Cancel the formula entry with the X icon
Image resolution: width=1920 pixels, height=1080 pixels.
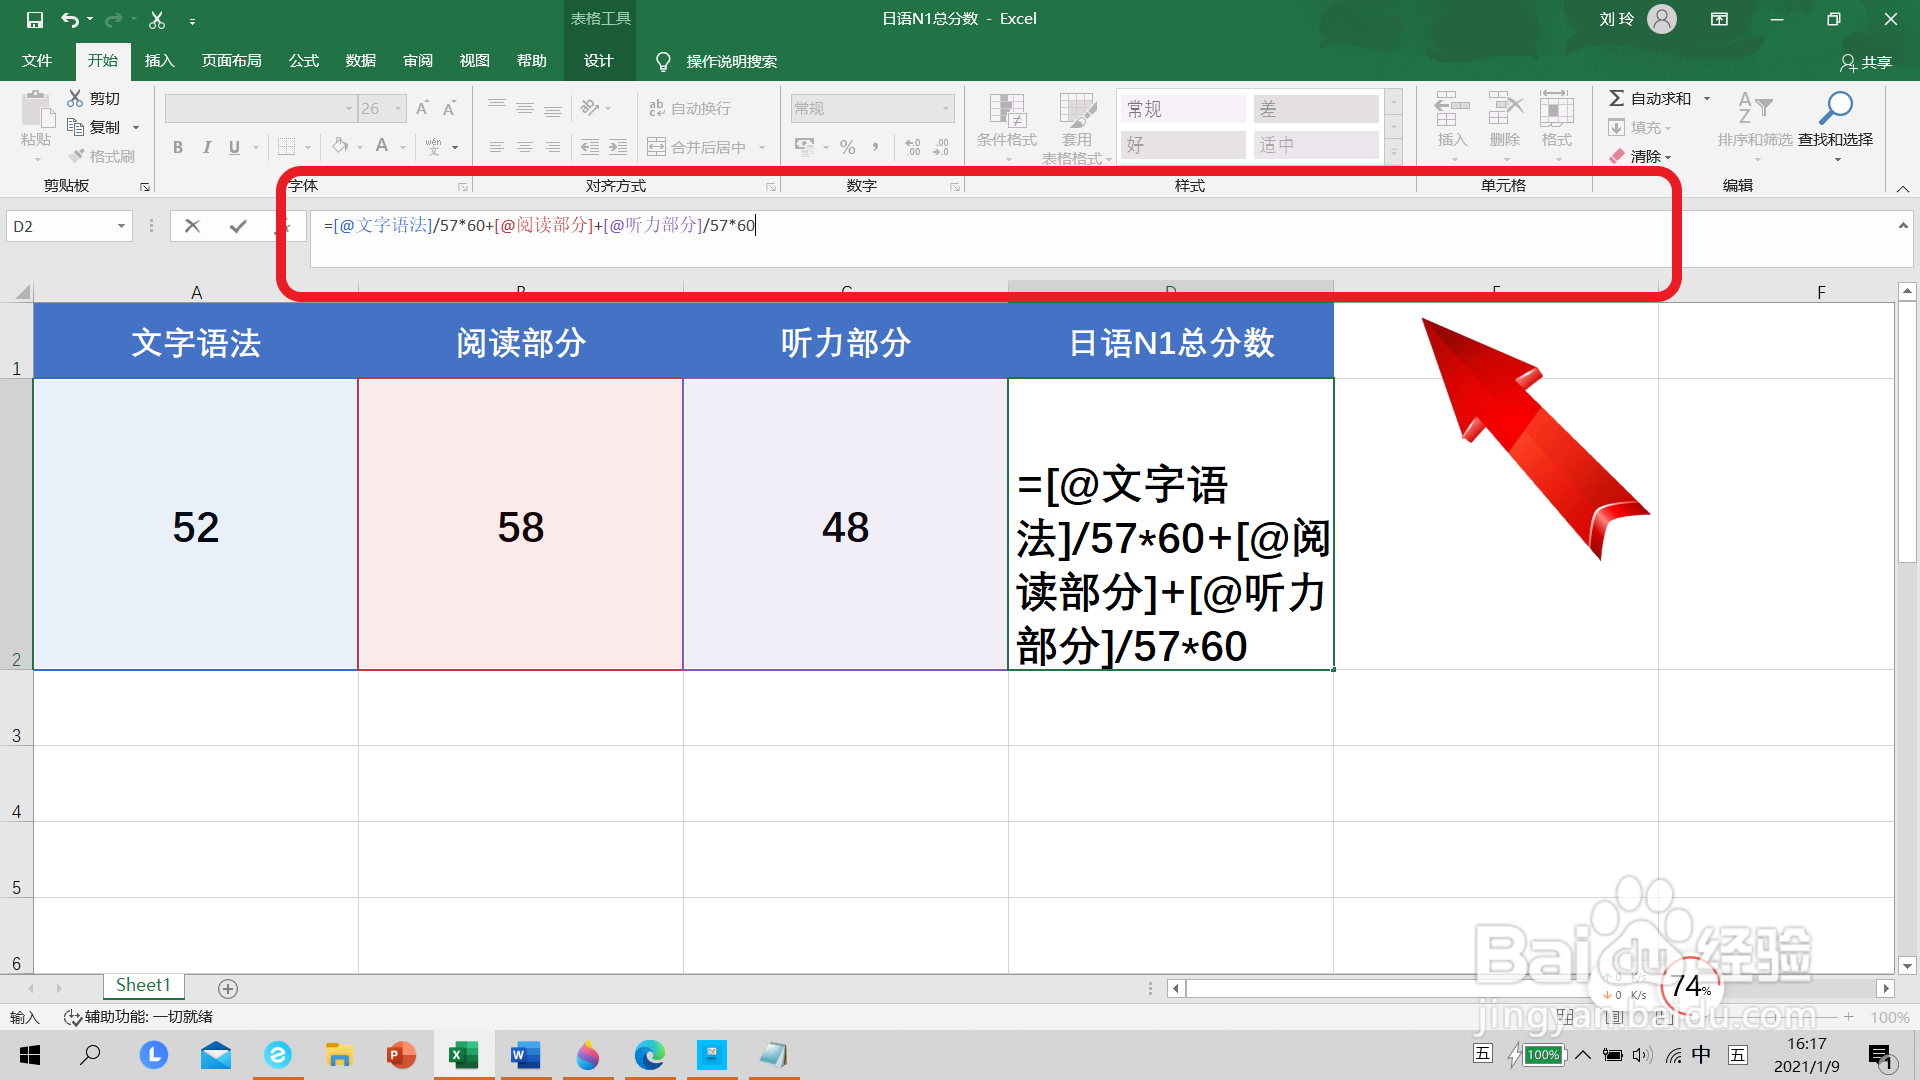pyautogui.click(x=193, y=226)
